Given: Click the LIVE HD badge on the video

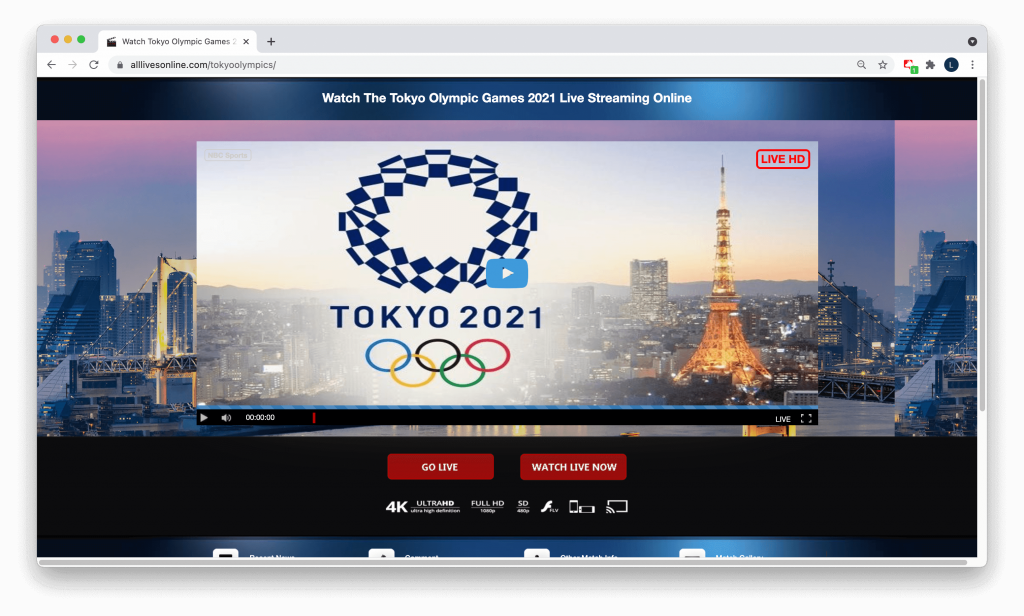Looking at the screenshot, I should (783, 159).
